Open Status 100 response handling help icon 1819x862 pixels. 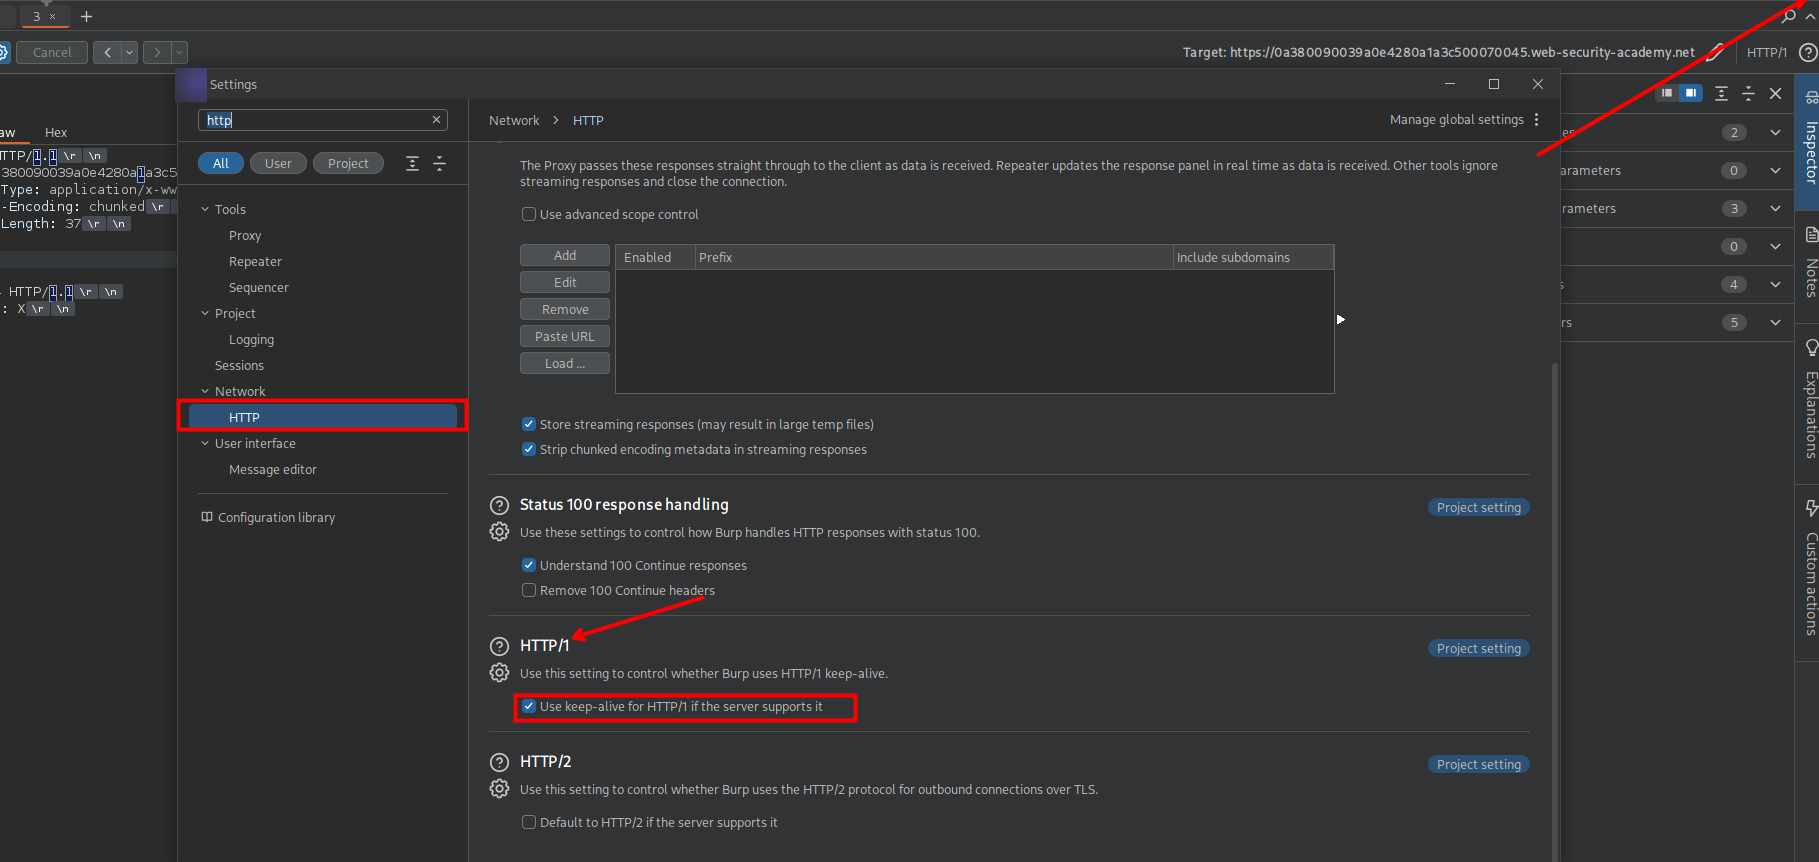(499, 505)
